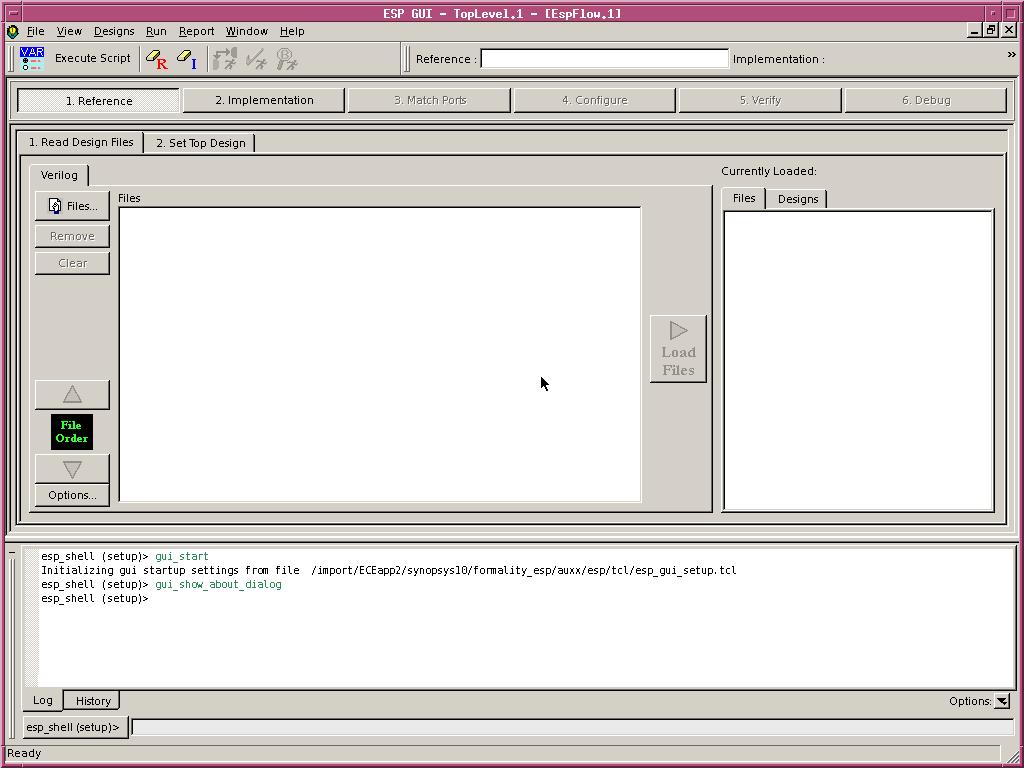
Task: Maximize the ESP GUI window from title bar
Action: 1010,13
